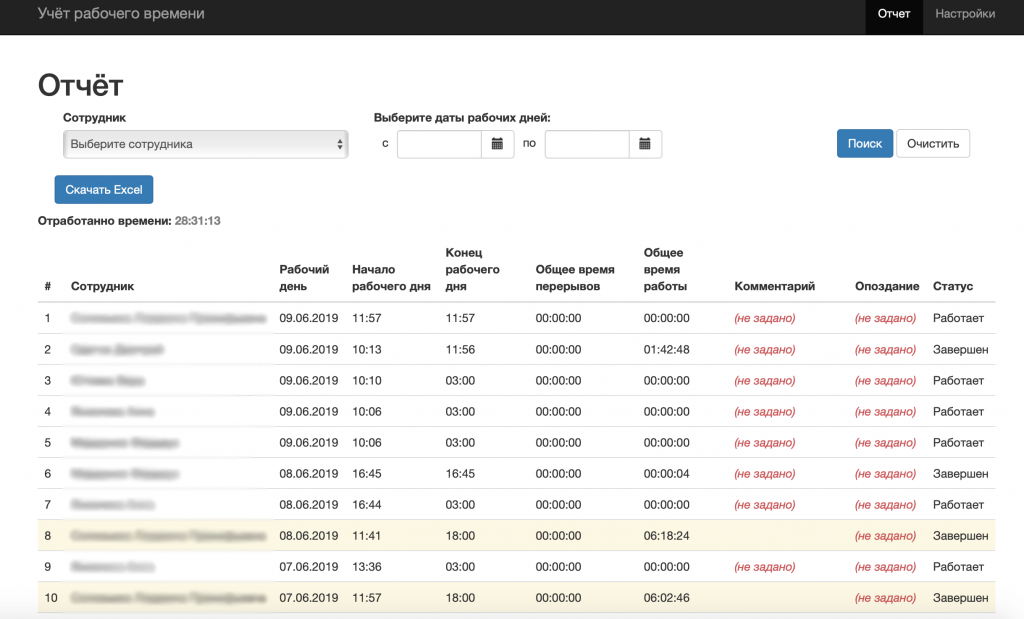The width and height of the screenshot is (1024, 619).
Task: Edit comment '(не задано)' in row 5
Action: coord(764,443)
